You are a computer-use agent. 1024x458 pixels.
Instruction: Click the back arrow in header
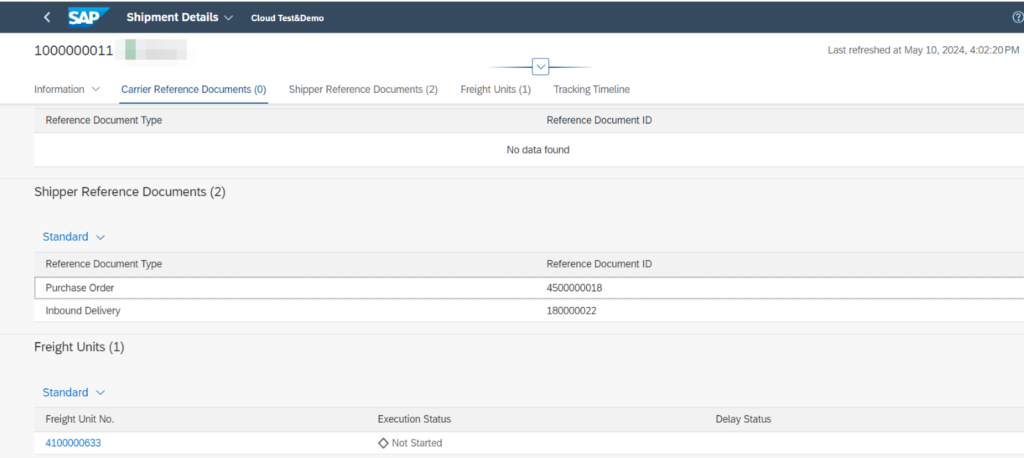click(x=47, y=17)
